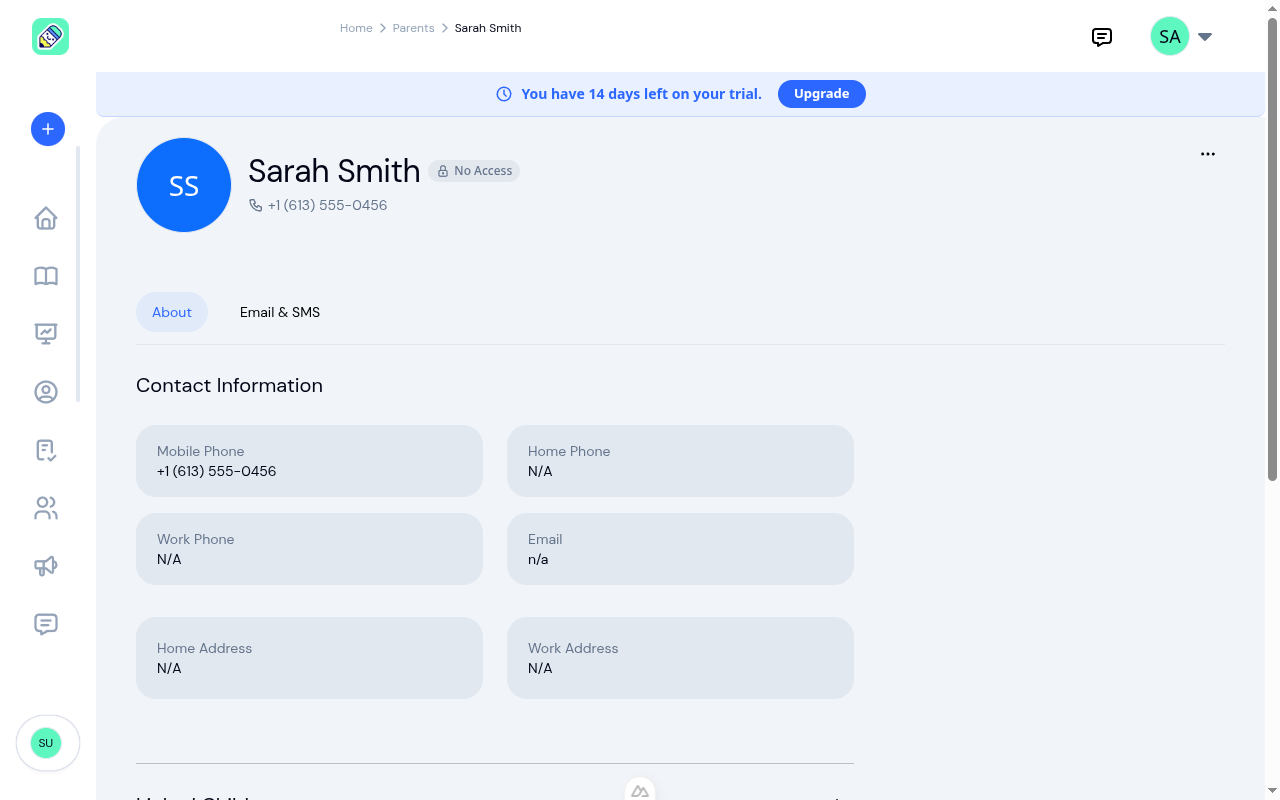
Task: Click the Mobile Phone card
Action: coord(309,461)
